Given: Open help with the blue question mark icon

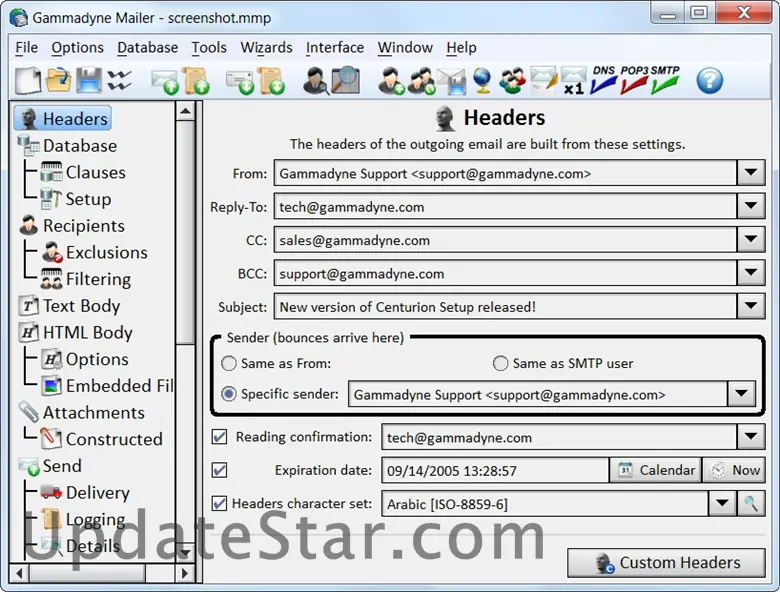Looking at the screenshot, I should [x=709, y=80].
